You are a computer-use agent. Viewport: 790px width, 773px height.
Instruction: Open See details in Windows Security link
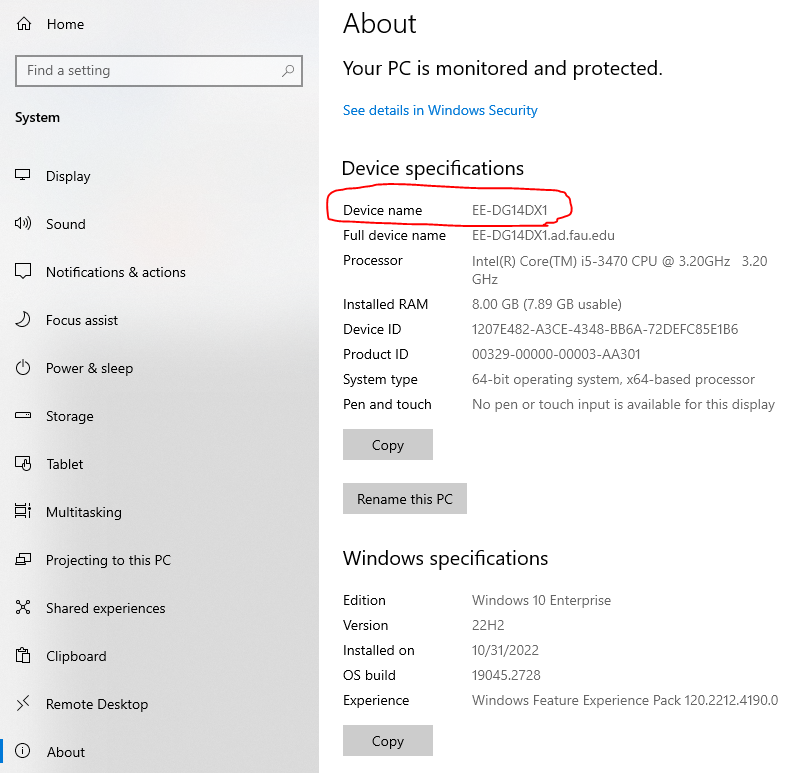(440, 110)
